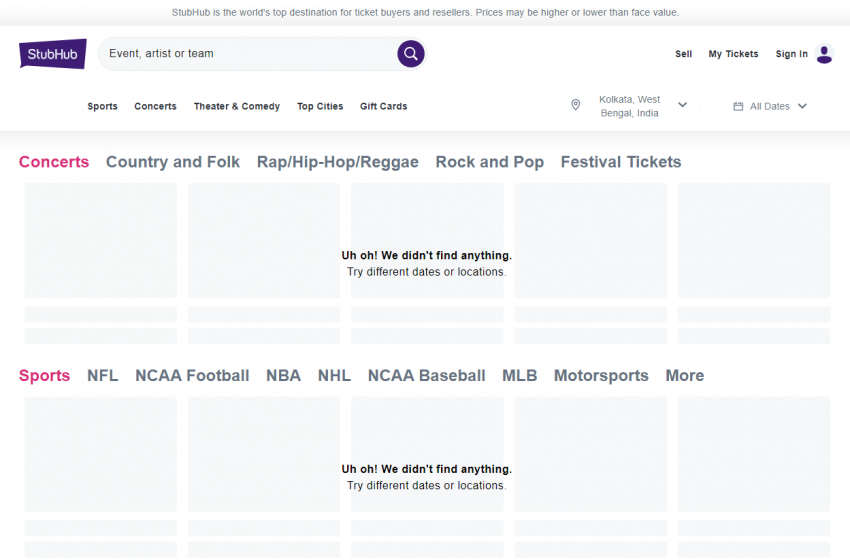
Task: Switch to the NHL tab
Action: (x=334, y=375)
